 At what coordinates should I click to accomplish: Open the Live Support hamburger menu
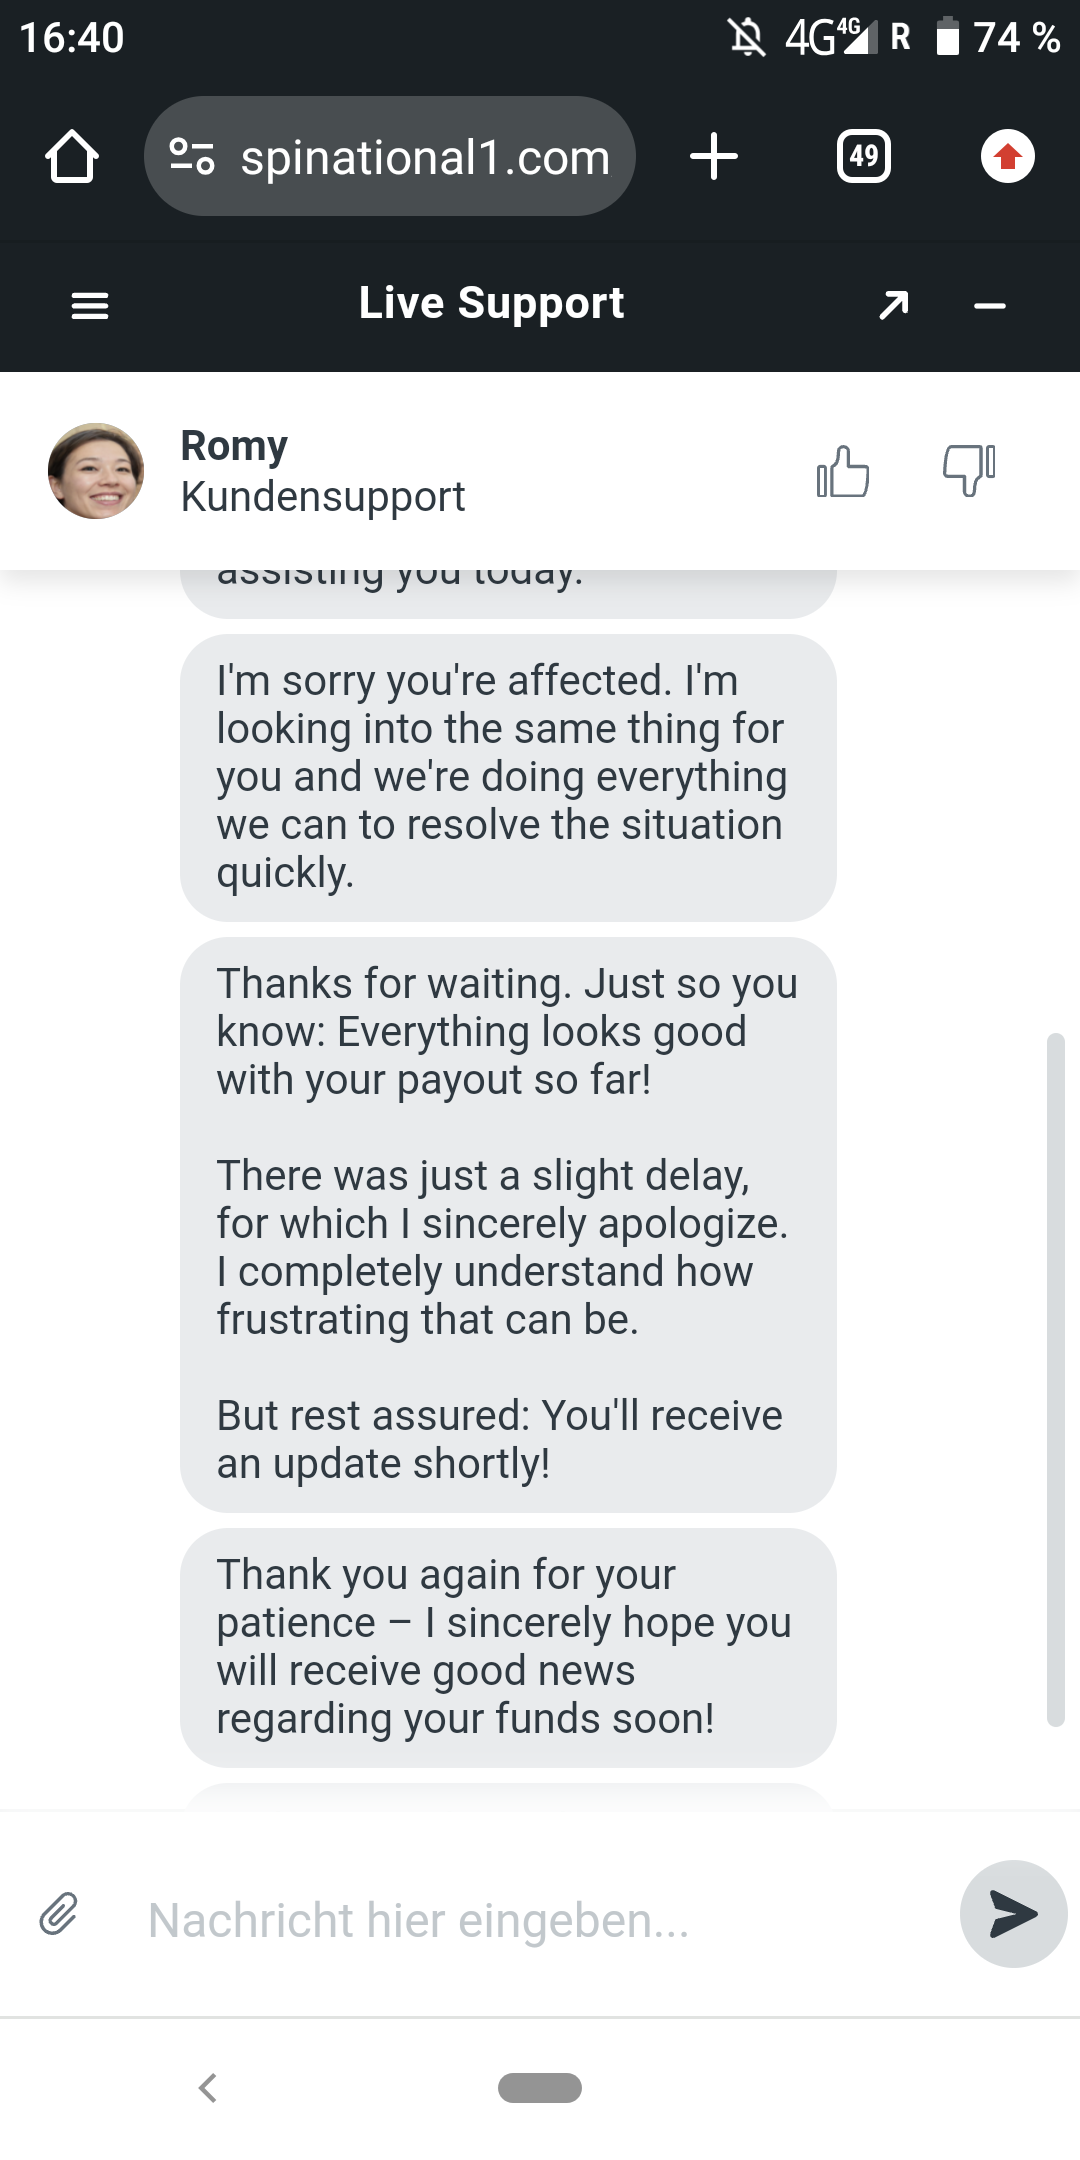[90, 305]
